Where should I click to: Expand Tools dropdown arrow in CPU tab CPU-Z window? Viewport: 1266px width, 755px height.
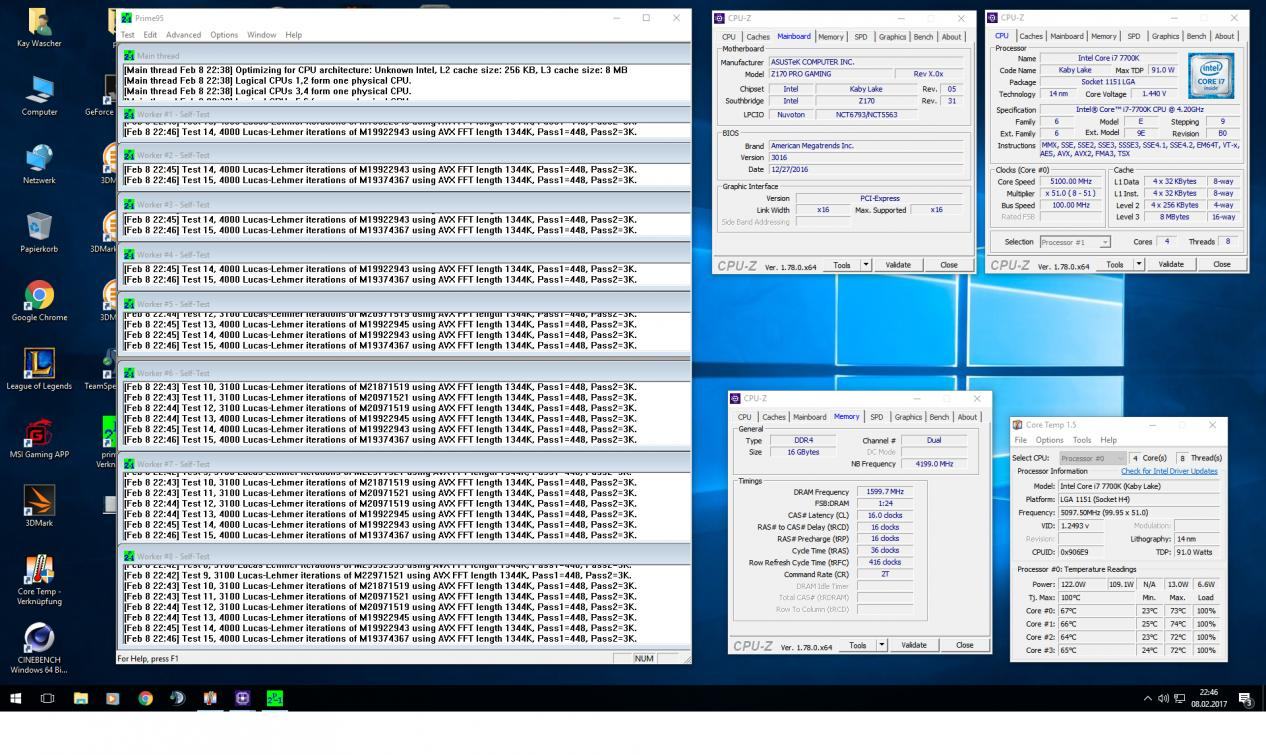[1139, 265]
